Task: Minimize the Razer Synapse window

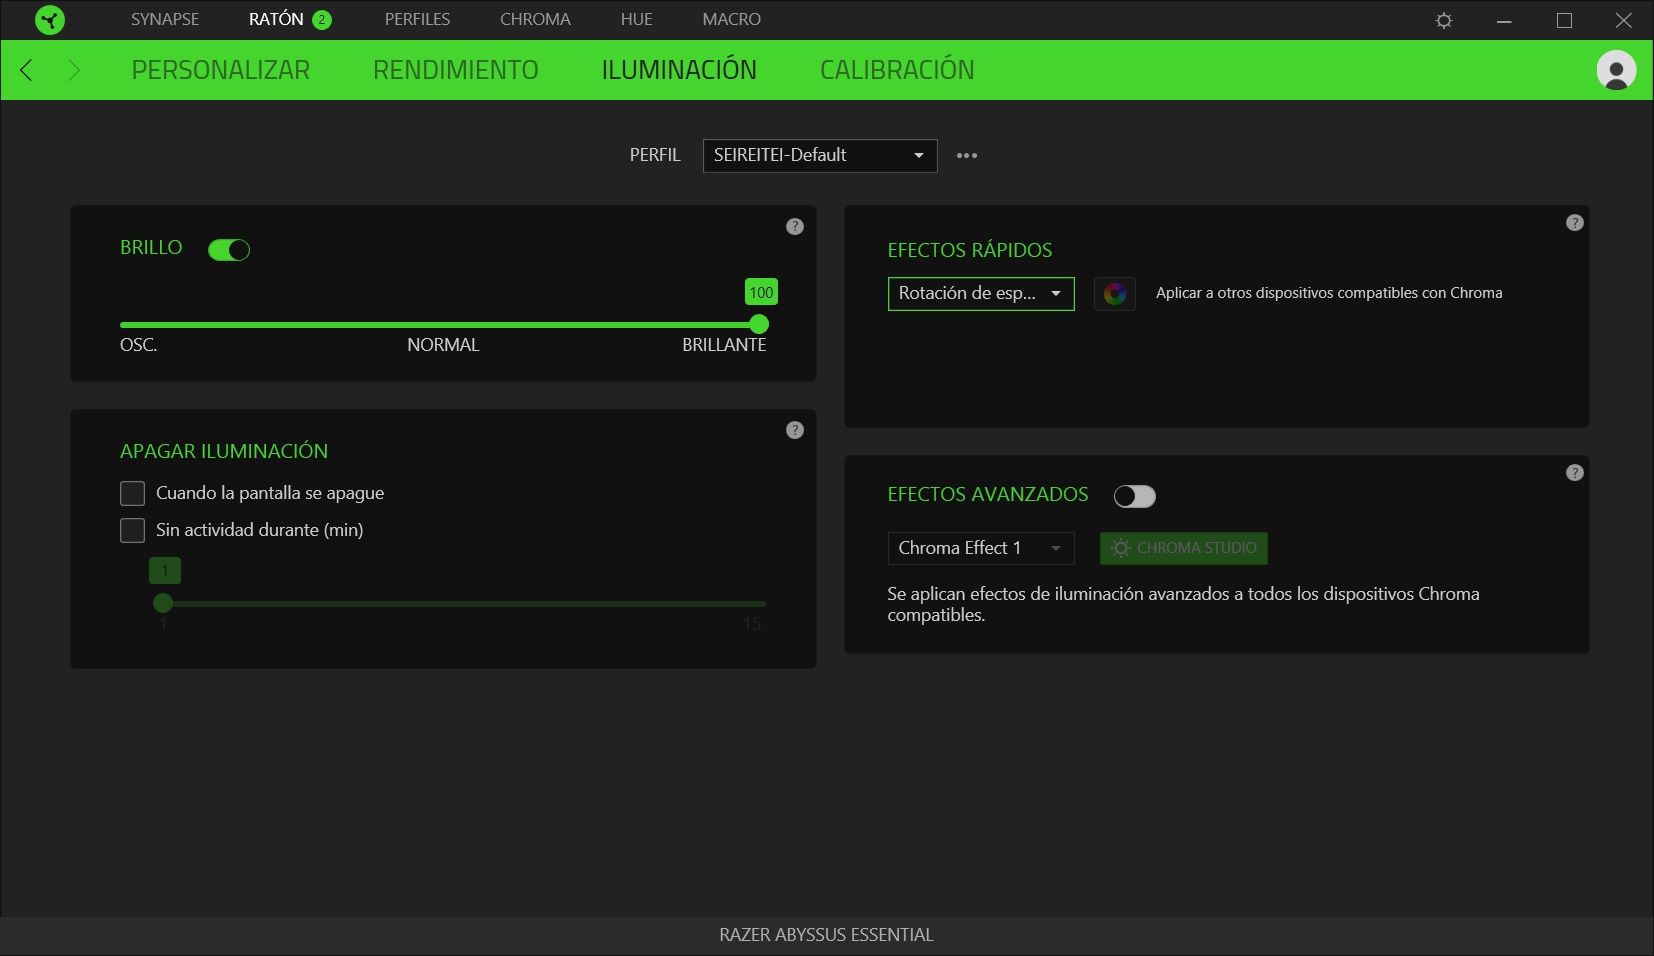Action: click(1504, 20)
